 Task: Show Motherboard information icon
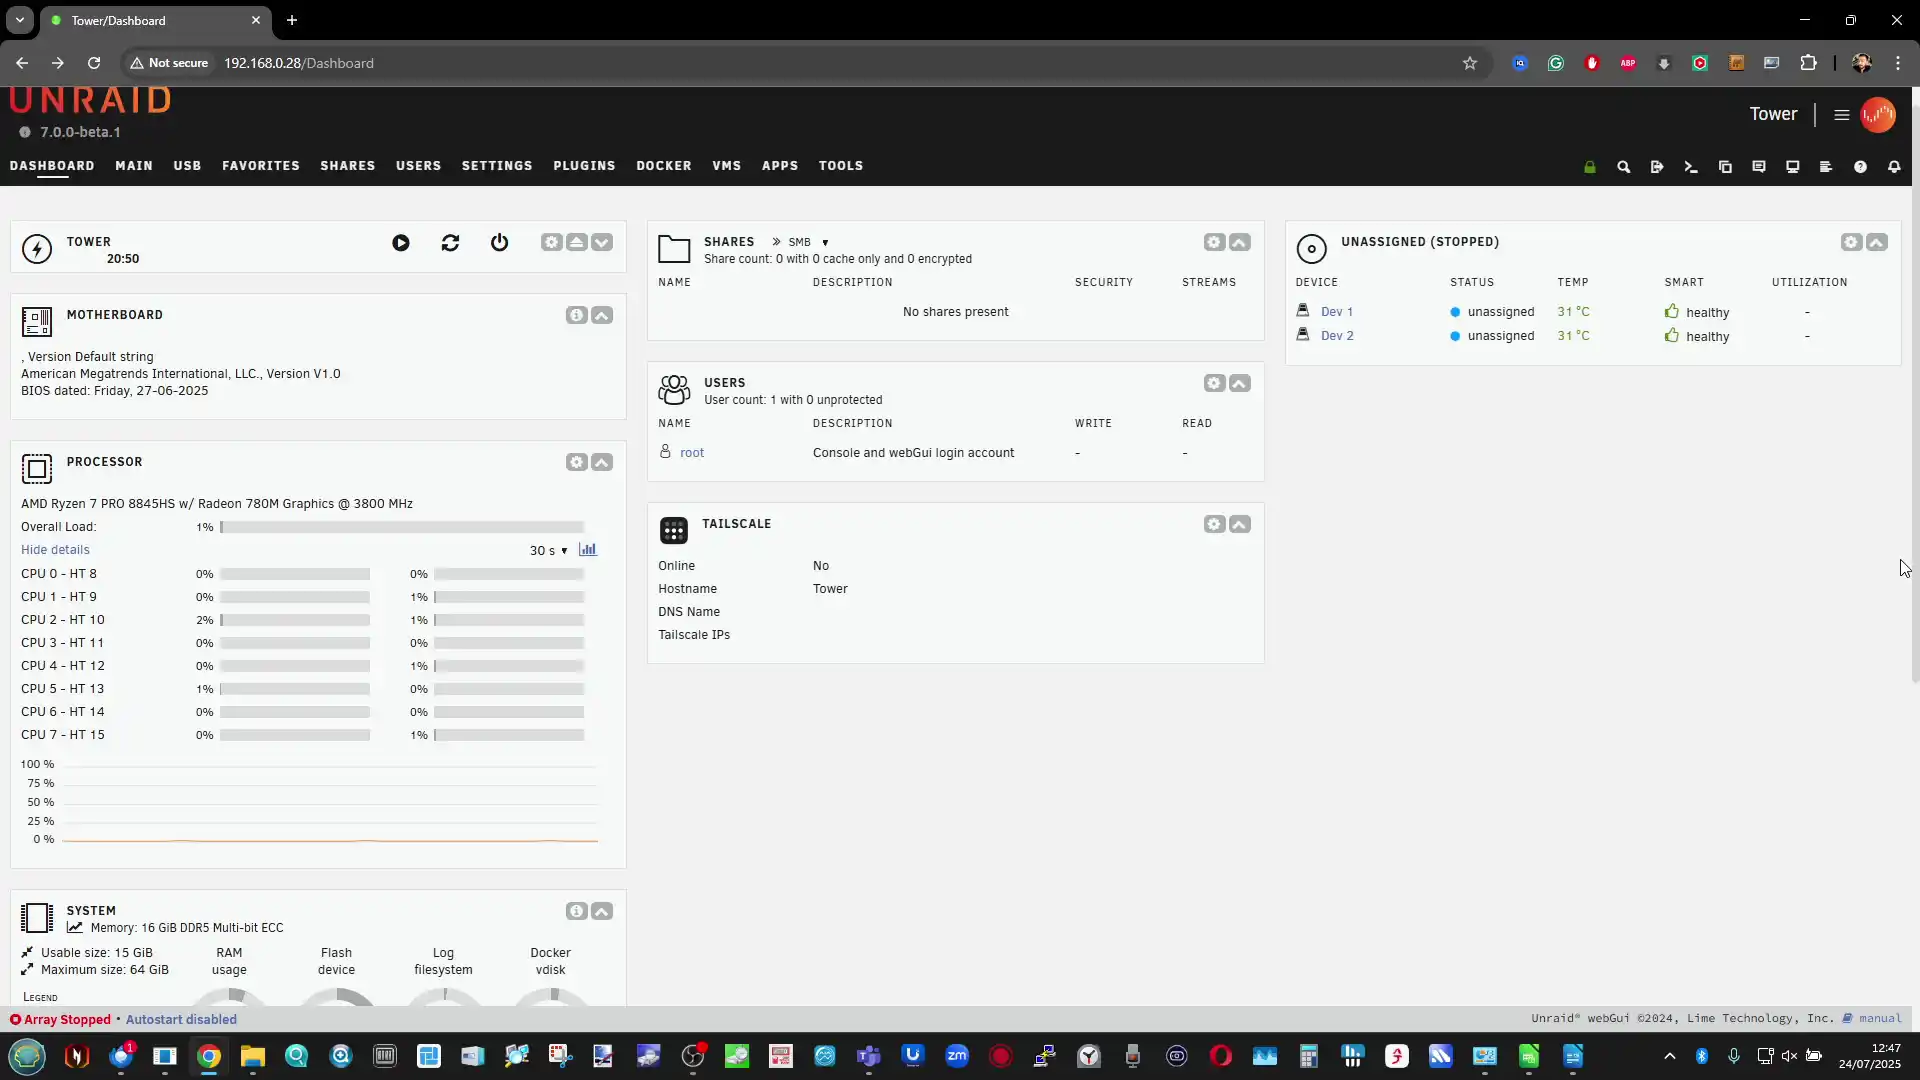tap(576, 315)
